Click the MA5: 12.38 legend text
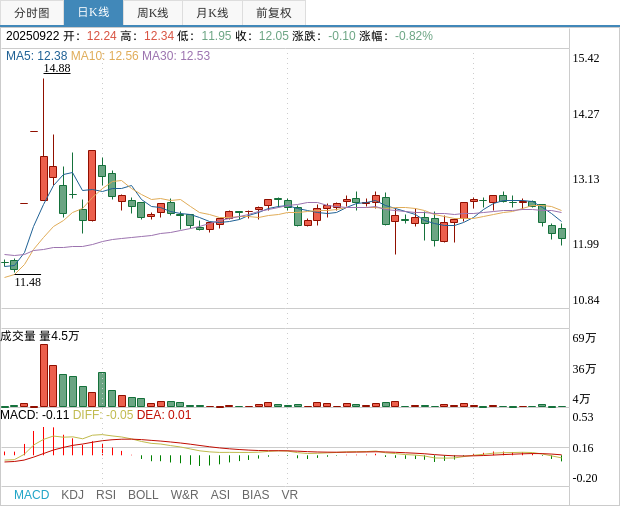Viewport: 620px width, 506px height. (x=37, y=56)
